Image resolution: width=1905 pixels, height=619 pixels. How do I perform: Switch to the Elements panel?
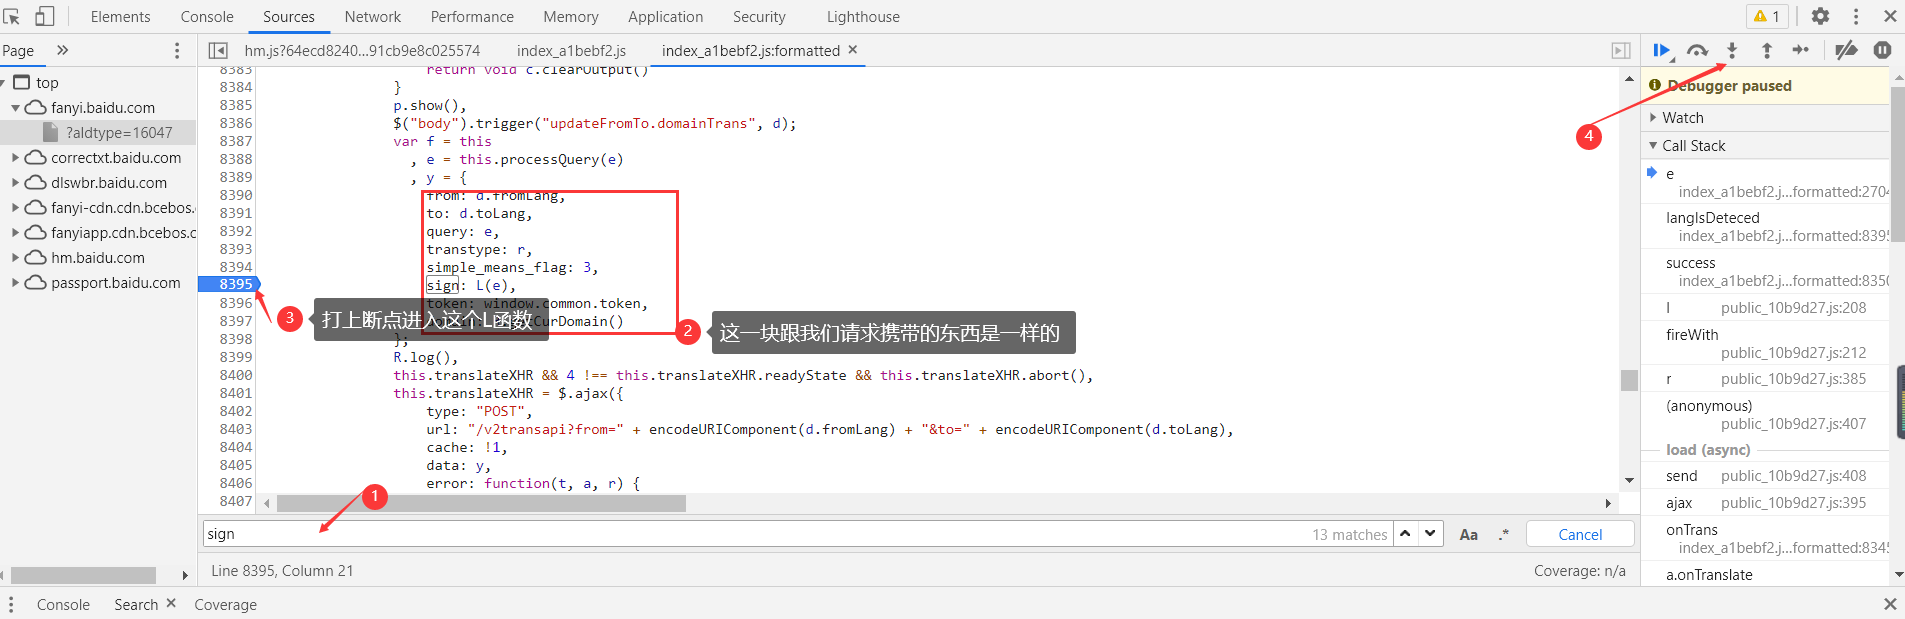(120, 17)
